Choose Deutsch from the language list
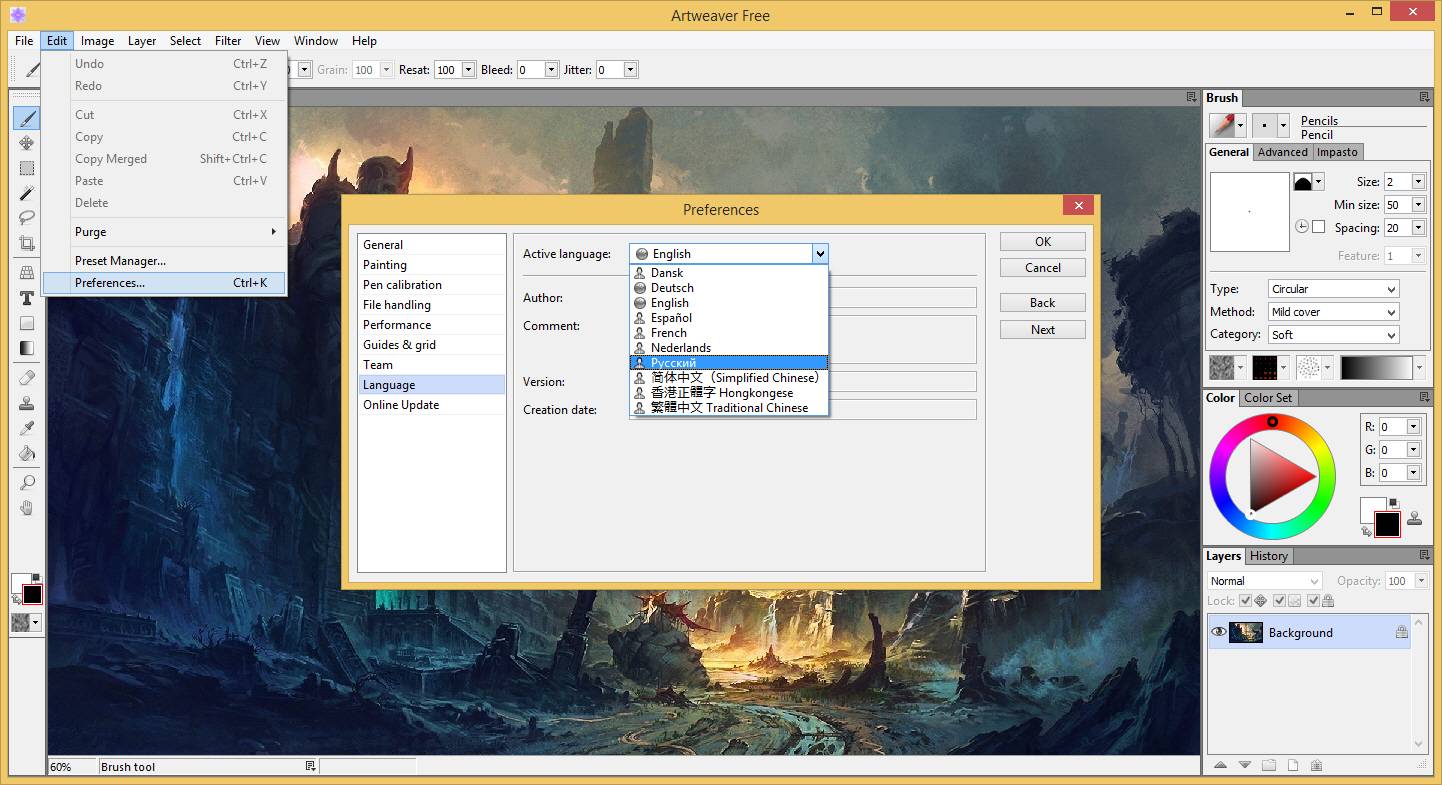1442x785 pixels. coord(729,288)
